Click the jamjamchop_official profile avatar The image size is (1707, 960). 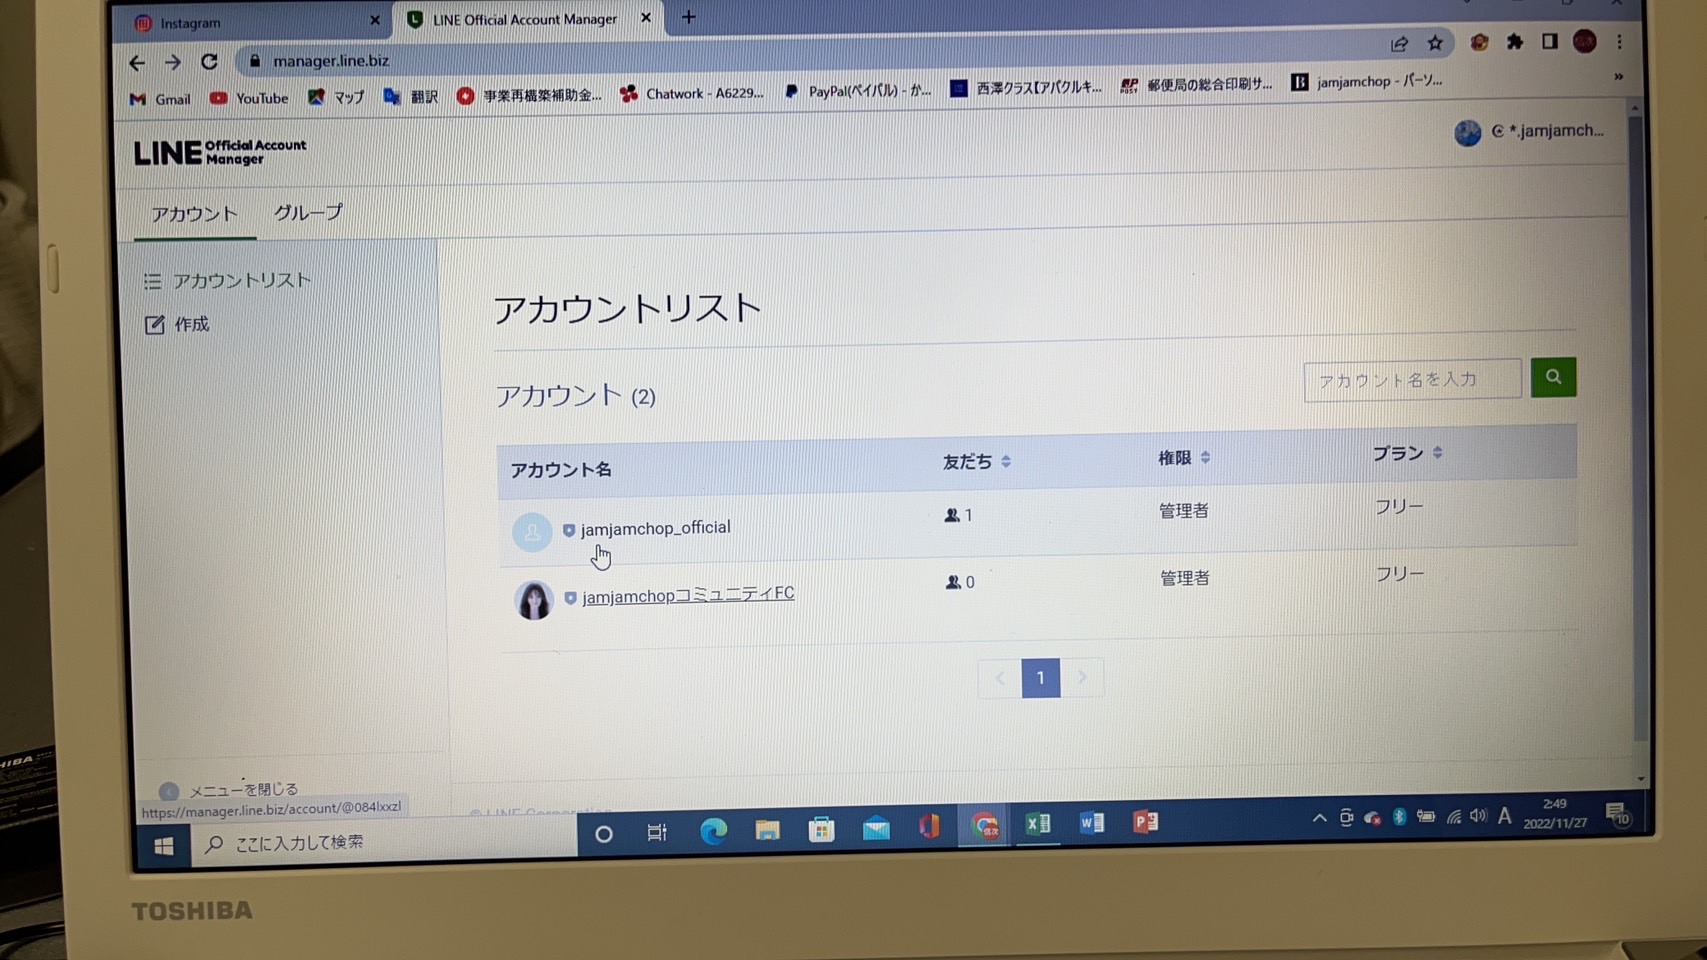click(x=532, y=532)
